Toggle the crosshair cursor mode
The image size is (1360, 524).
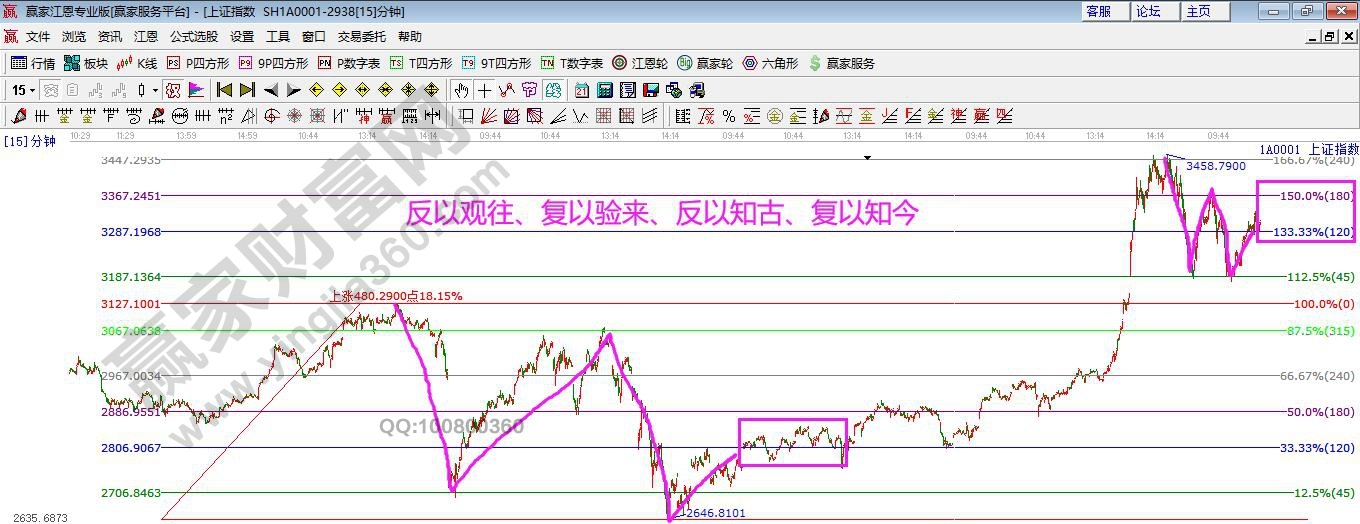pos(484,90)
